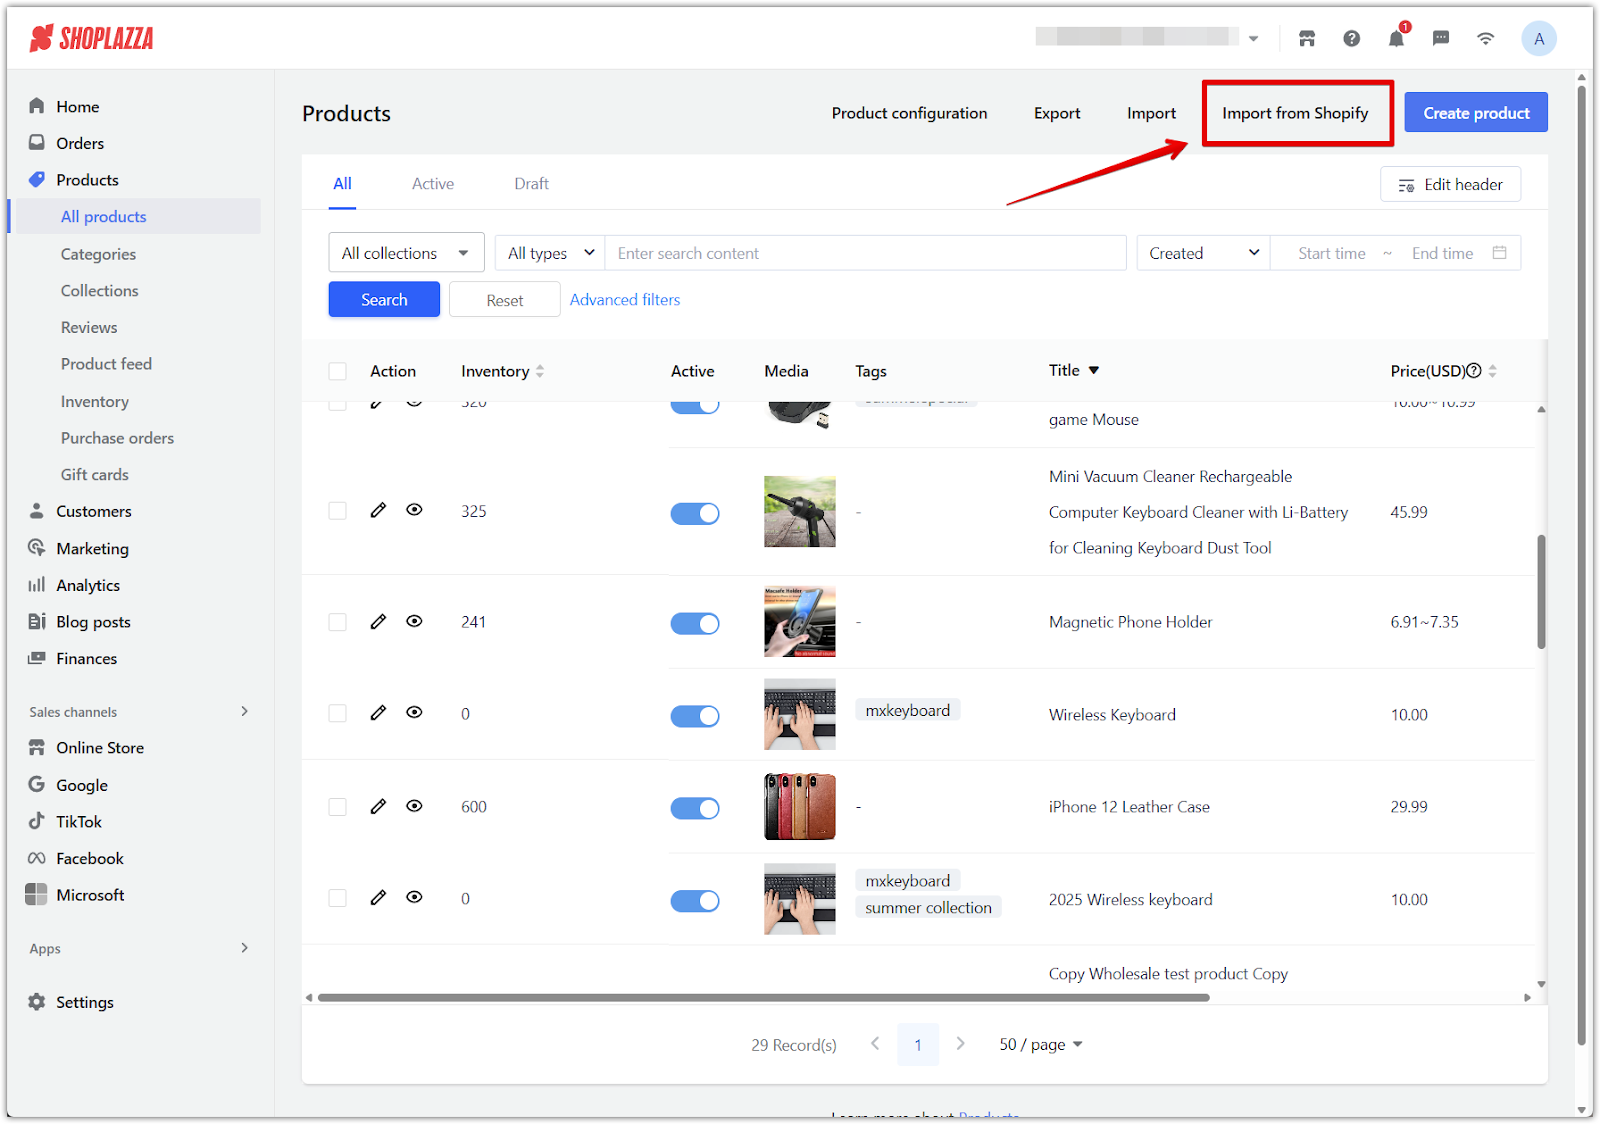Open the All collections dropdown
This screenshot has height=1124, width=1600.
(x=406, y=253)
